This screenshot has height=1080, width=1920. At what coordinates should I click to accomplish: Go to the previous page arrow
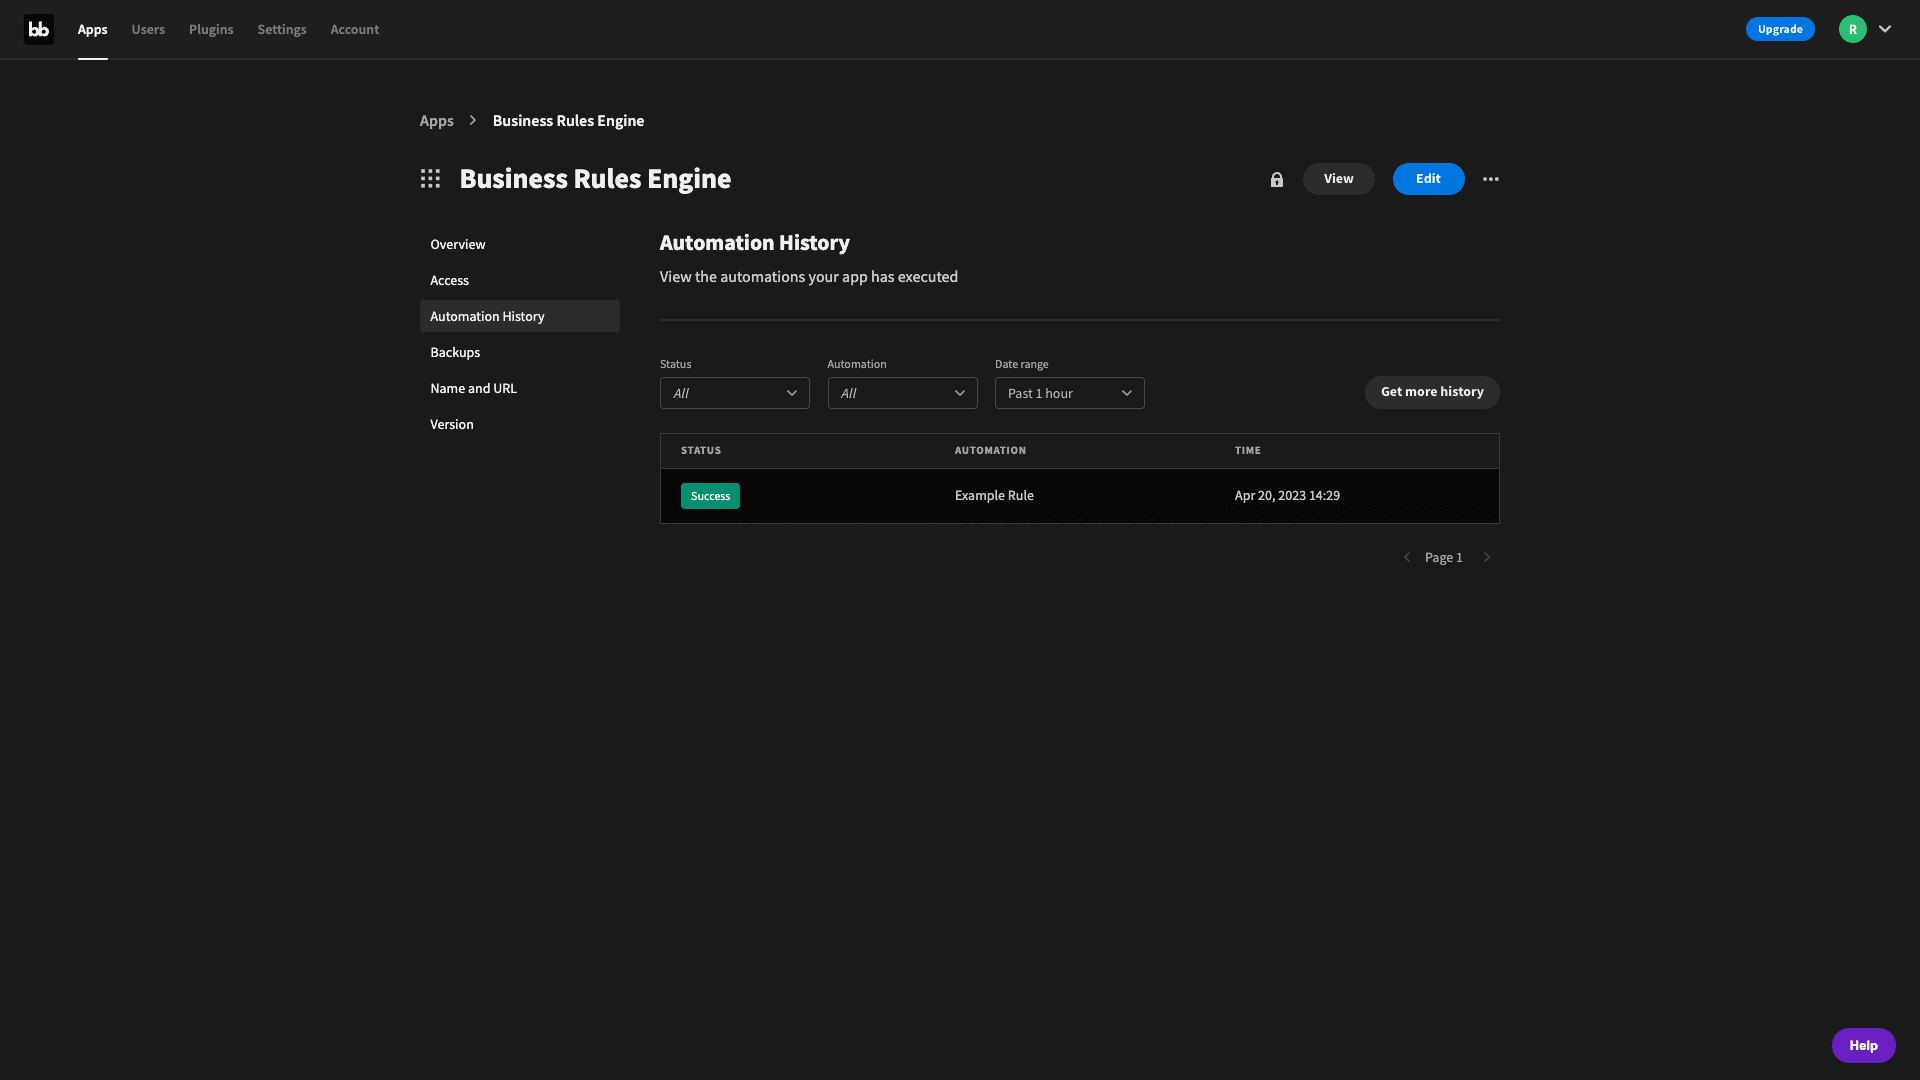[x=1407, y=557]
